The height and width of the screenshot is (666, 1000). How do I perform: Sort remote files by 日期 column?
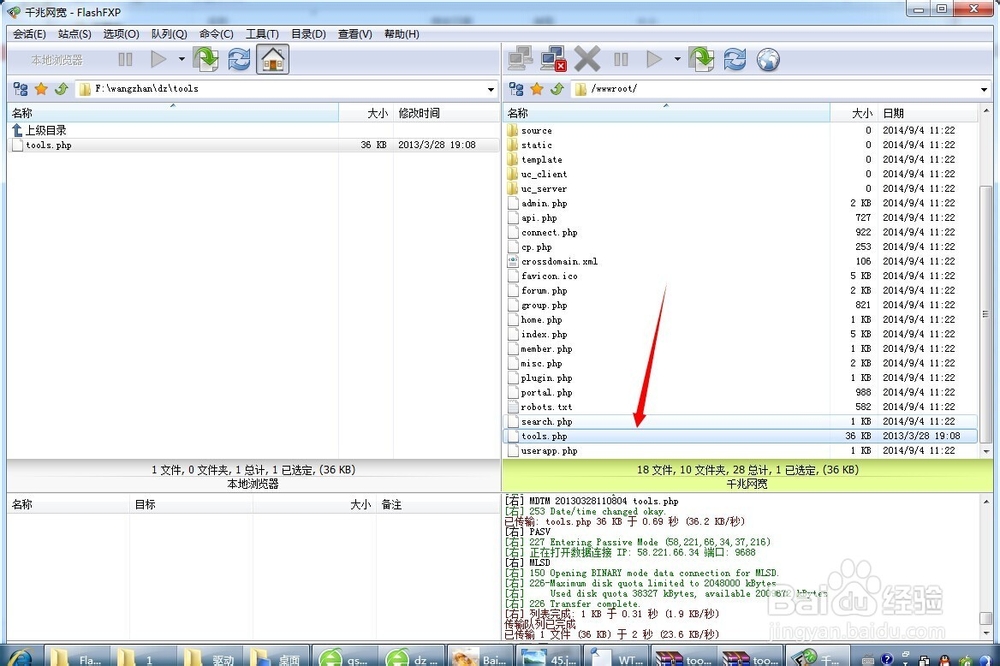click(927, 113)
